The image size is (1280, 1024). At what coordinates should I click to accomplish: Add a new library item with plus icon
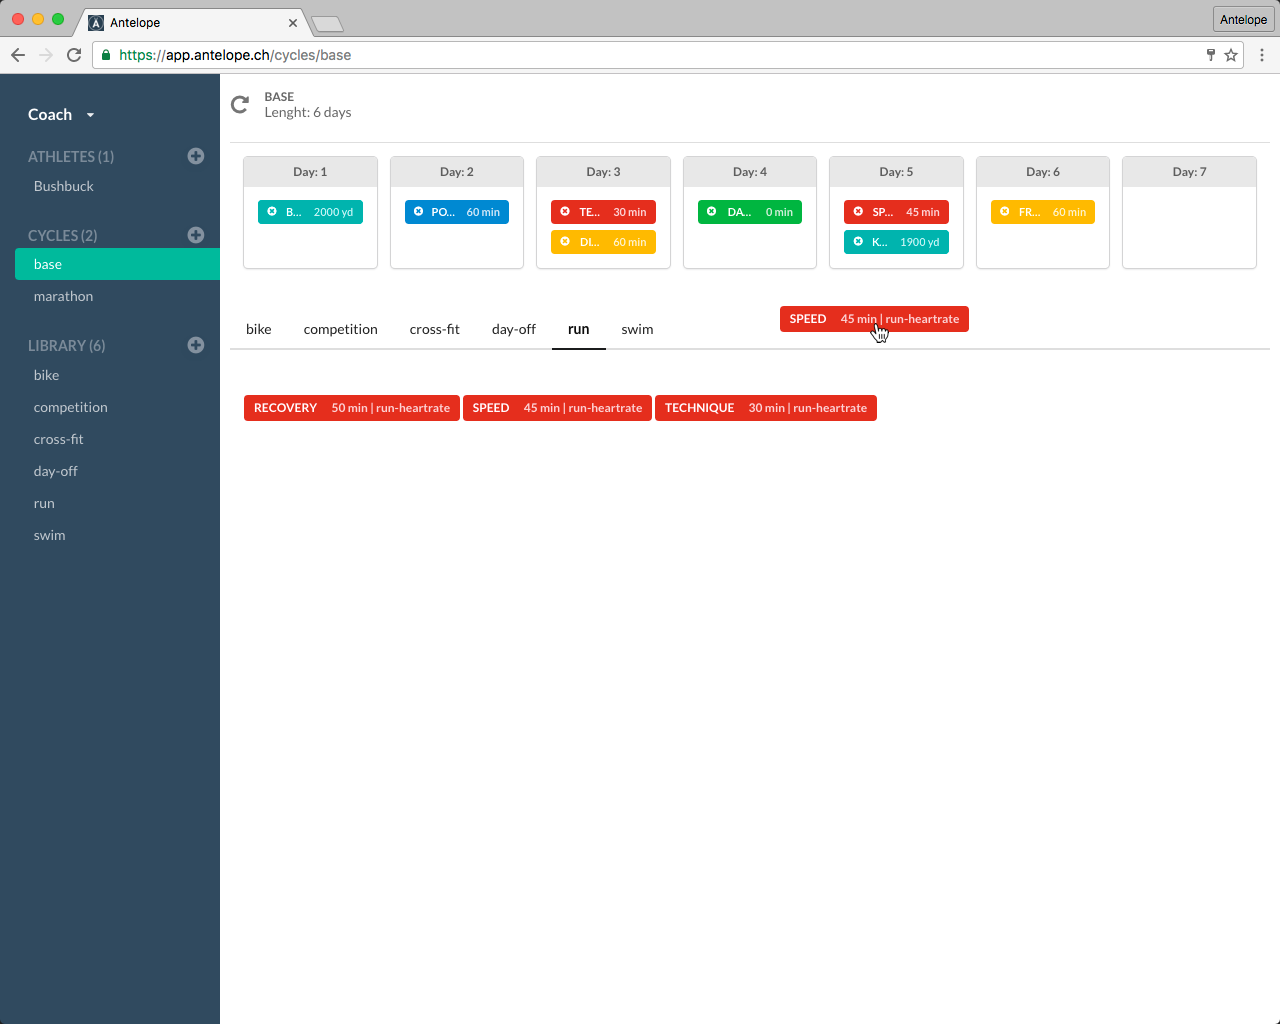[x=196, y=345]
